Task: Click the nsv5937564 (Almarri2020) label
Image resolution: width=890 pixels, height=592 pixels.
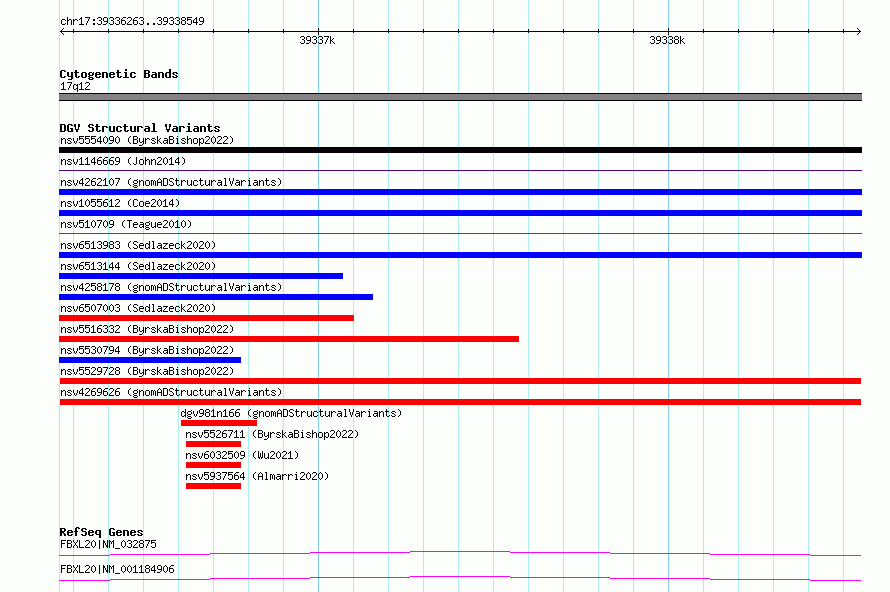Action: [257, 476]
